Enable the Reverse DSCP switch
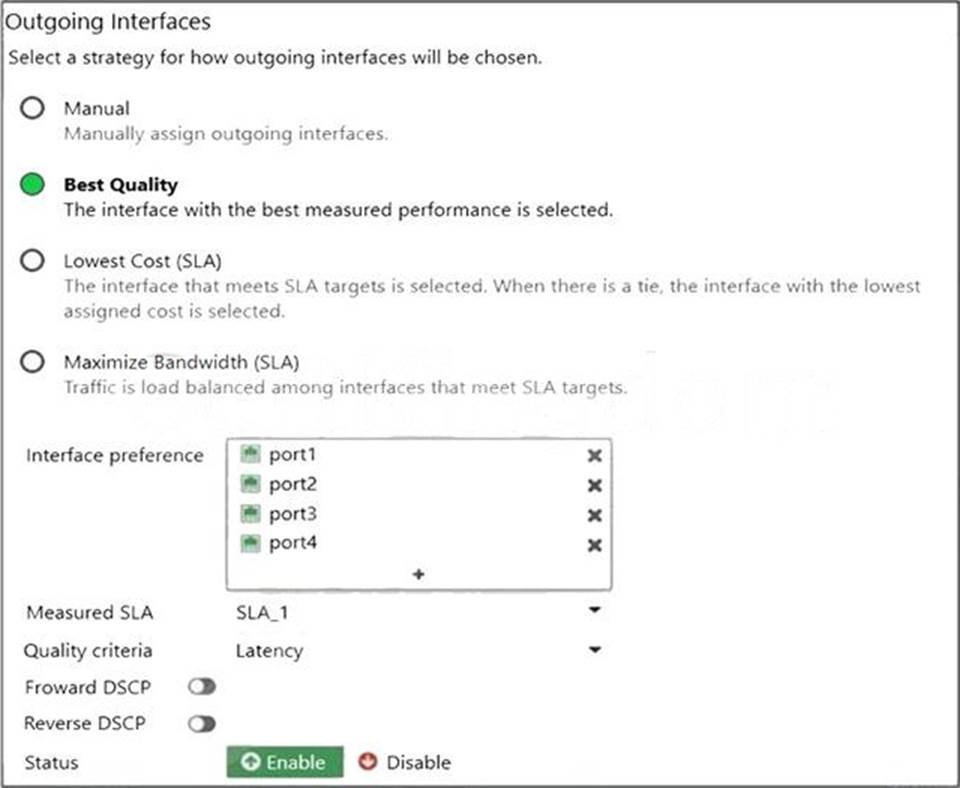 (202, 724)
